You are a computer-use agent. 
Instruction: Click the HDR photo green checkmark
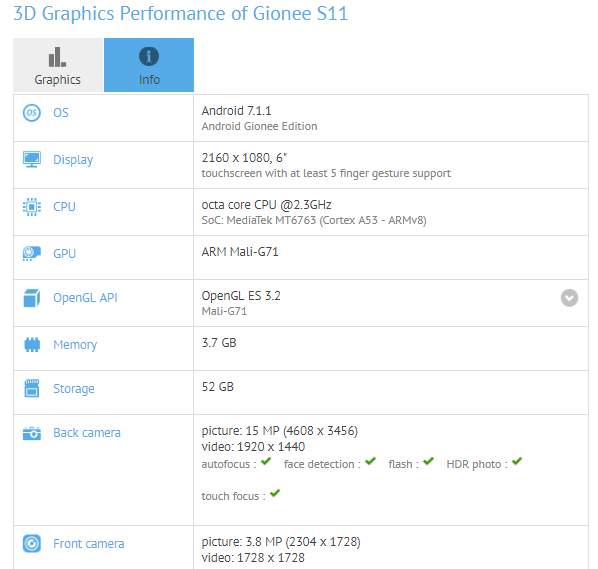[x=517, y=462]
